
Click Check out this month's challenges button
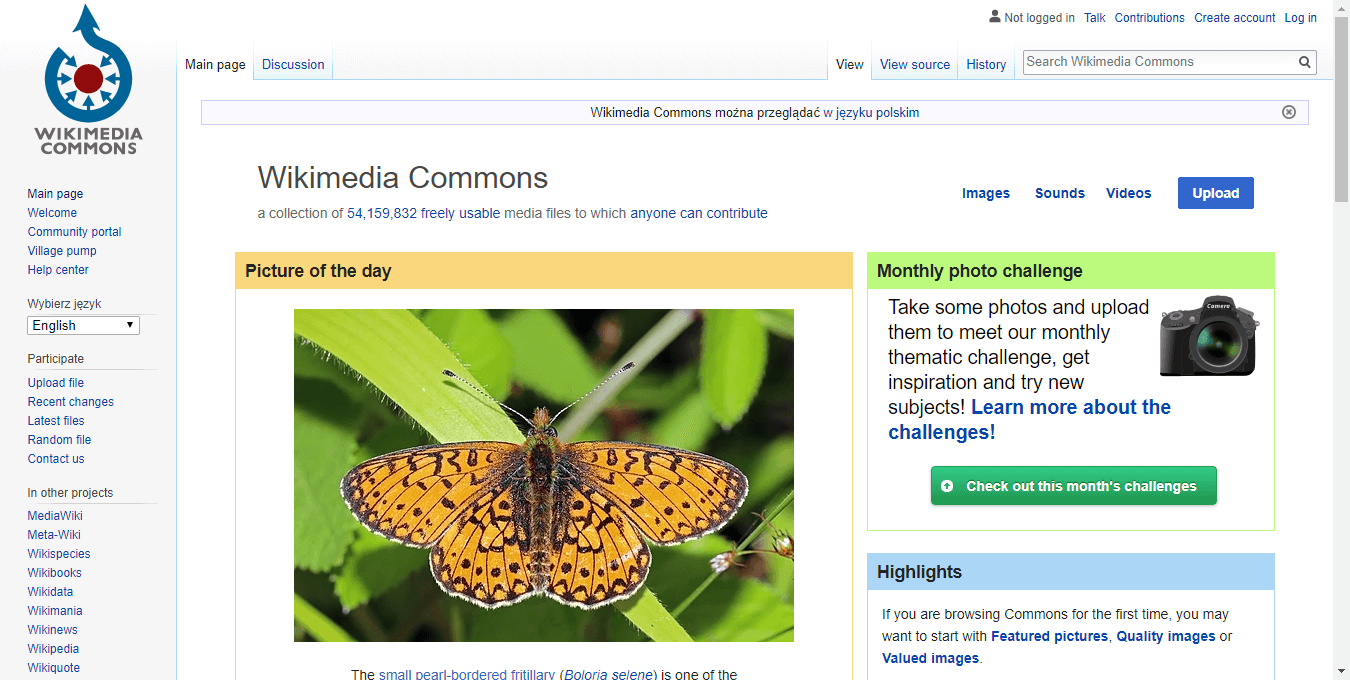(x=1073, y=486)
